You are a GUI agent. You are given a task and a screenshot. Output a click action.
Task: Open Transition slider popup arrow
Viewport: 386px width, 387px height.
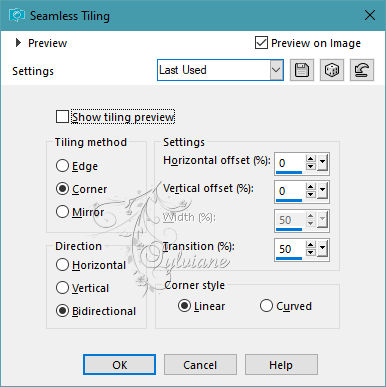[x=322, y=248]
